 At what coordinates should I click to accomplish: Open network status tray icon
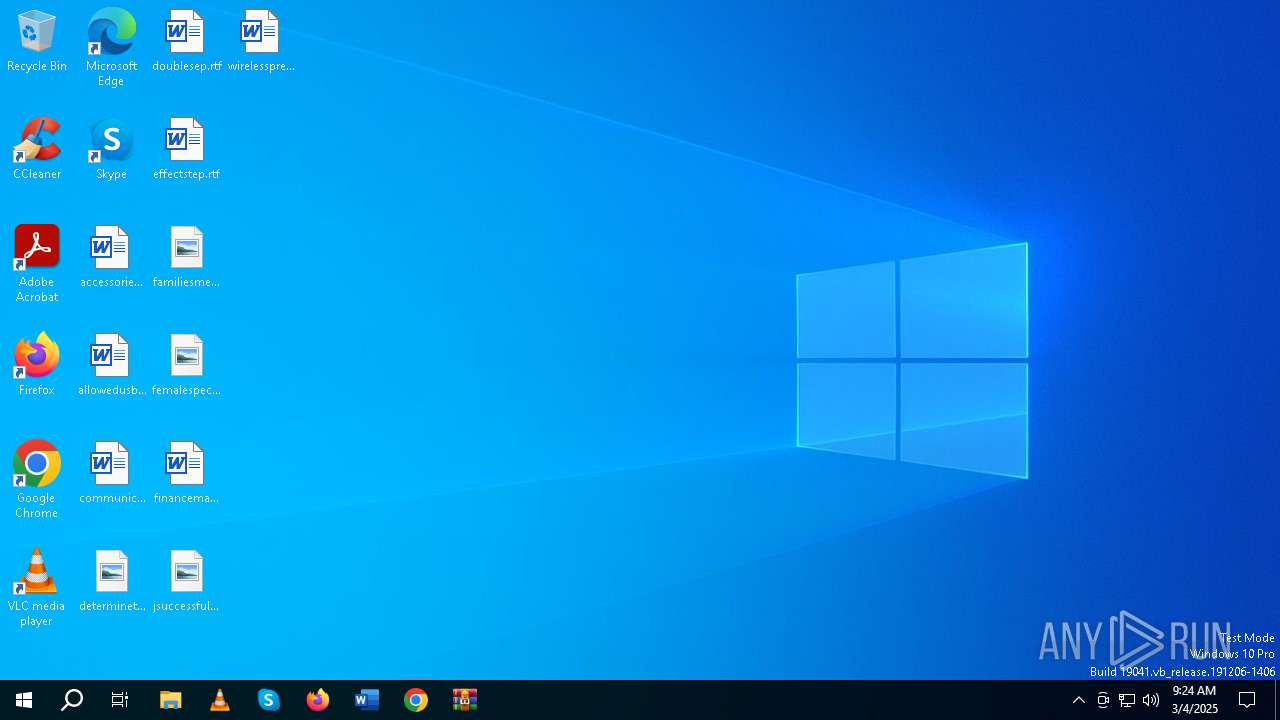pos(1127,700)
